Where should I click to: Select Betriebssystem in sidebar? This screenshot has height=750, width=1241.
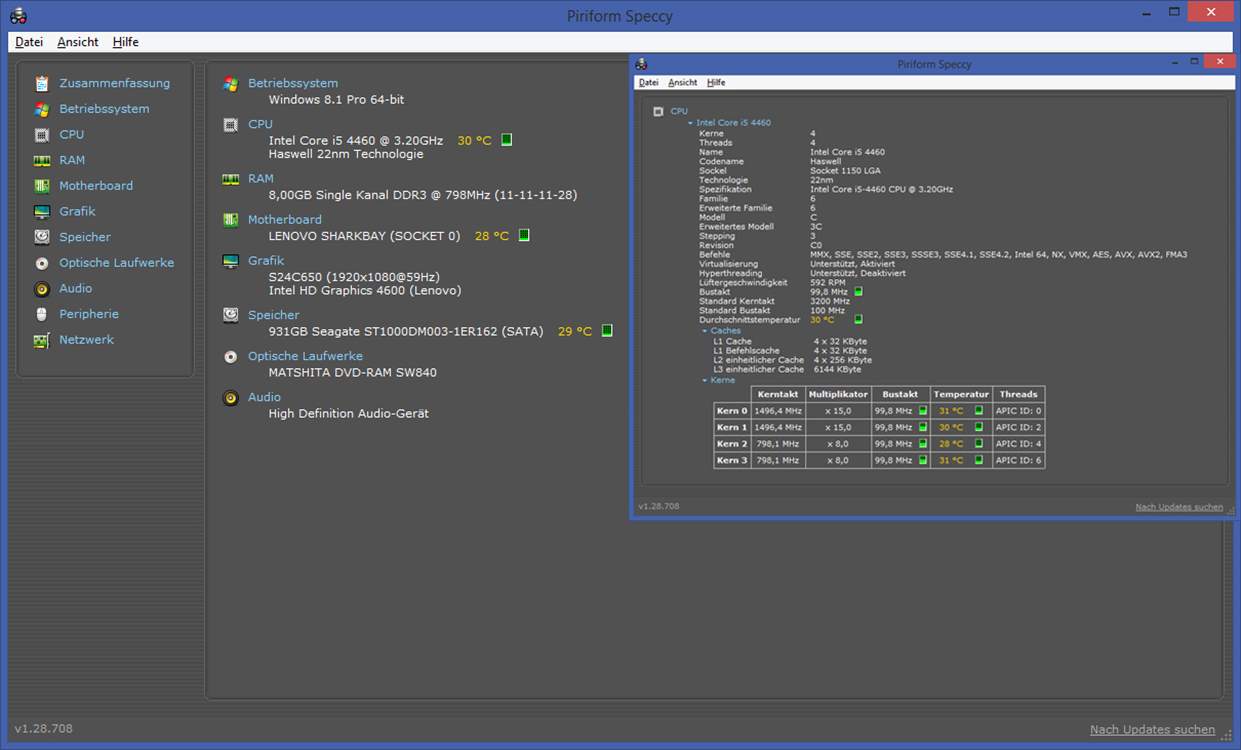tap(104, 109)
